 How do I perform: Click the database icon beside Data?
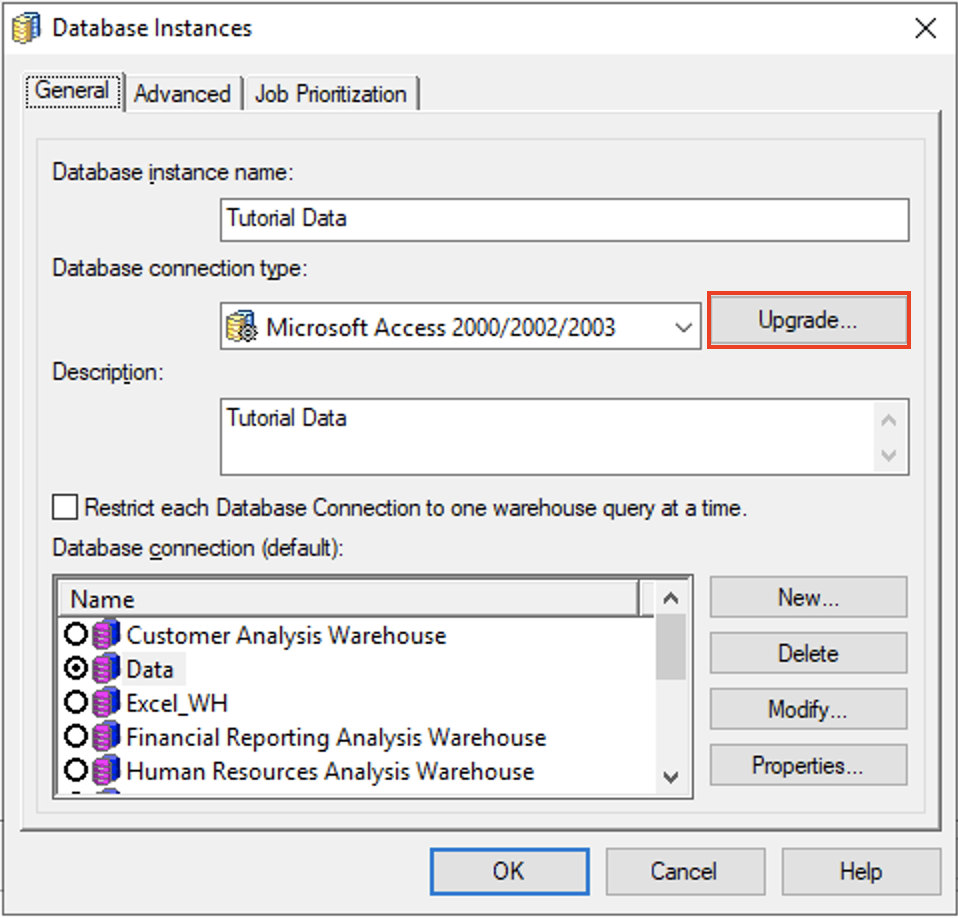103,668
